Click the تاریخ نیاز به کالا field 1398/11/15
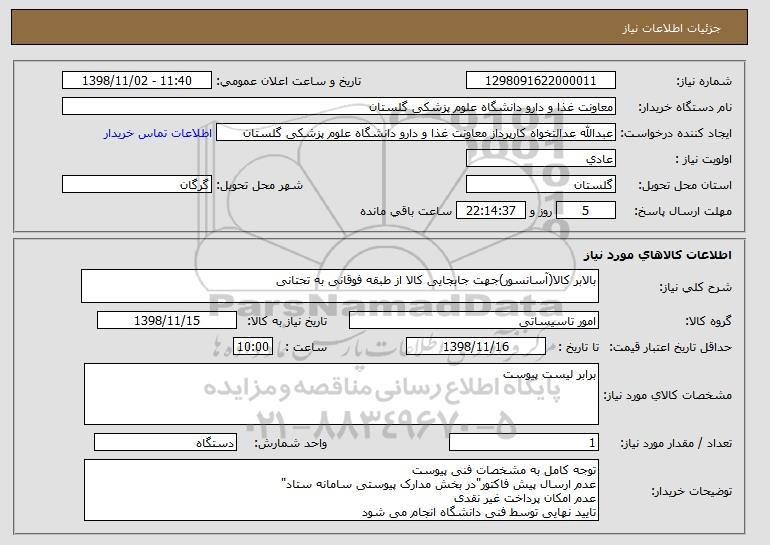 click(167, 321)
